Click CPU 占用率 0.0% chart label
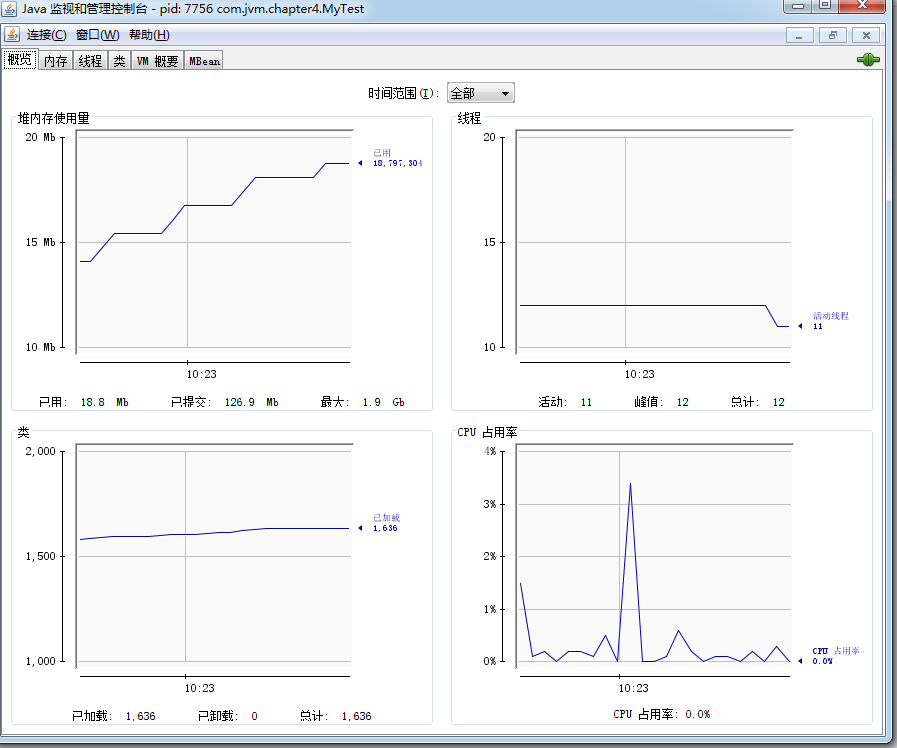The image size is (897, 748). click(836, 656)
